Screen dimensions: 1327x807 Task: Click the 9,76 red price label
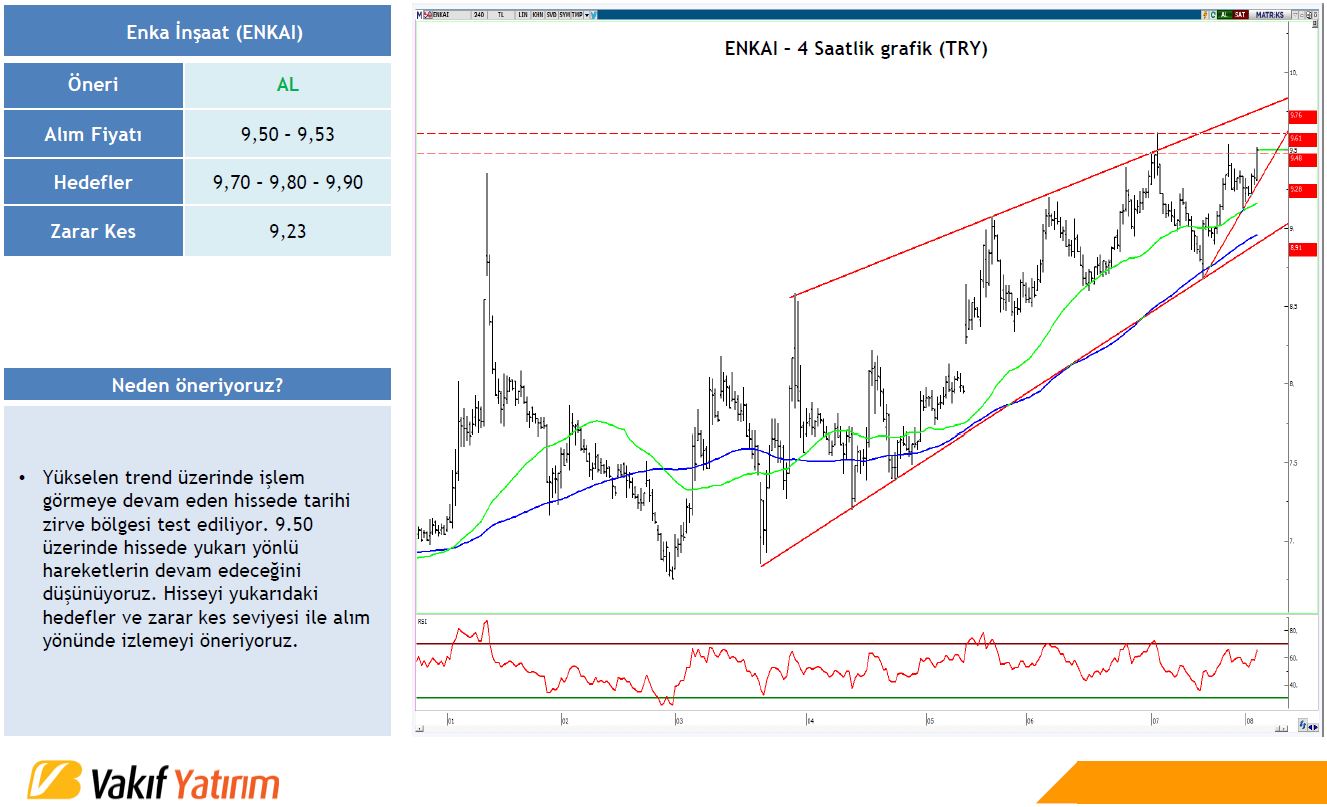1302,116
